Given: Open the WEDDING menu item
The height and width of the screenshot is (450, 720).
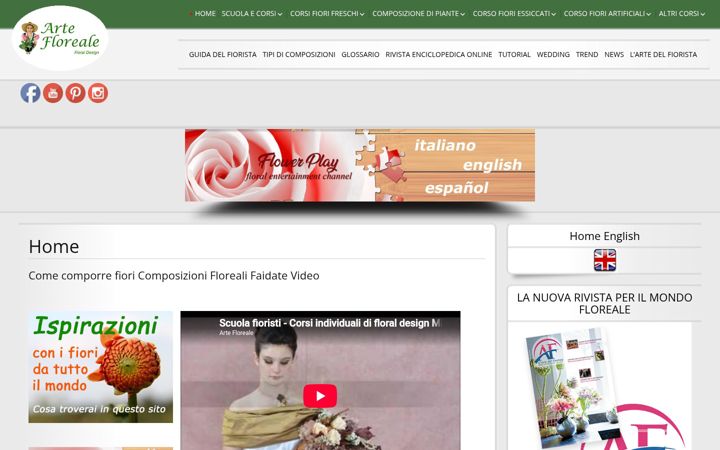Looking at the screenshot, I should [553, 54].
